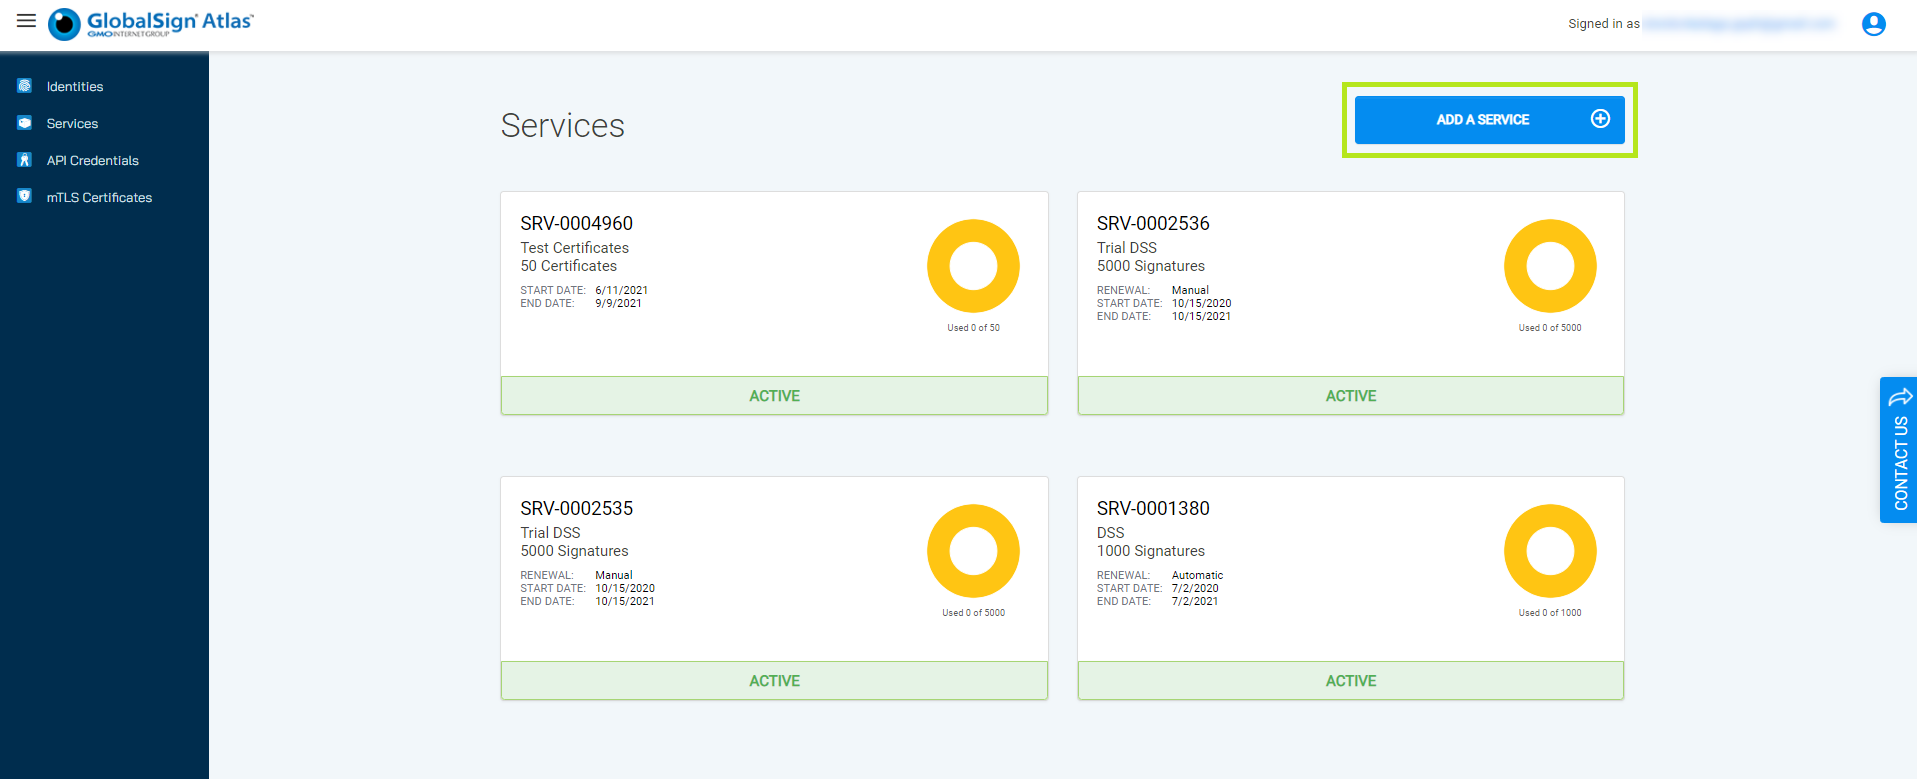Open service card title SRV-0001380
Image resolution: width=1917 pixels, height=779 pixels.
coord(1153,509)
